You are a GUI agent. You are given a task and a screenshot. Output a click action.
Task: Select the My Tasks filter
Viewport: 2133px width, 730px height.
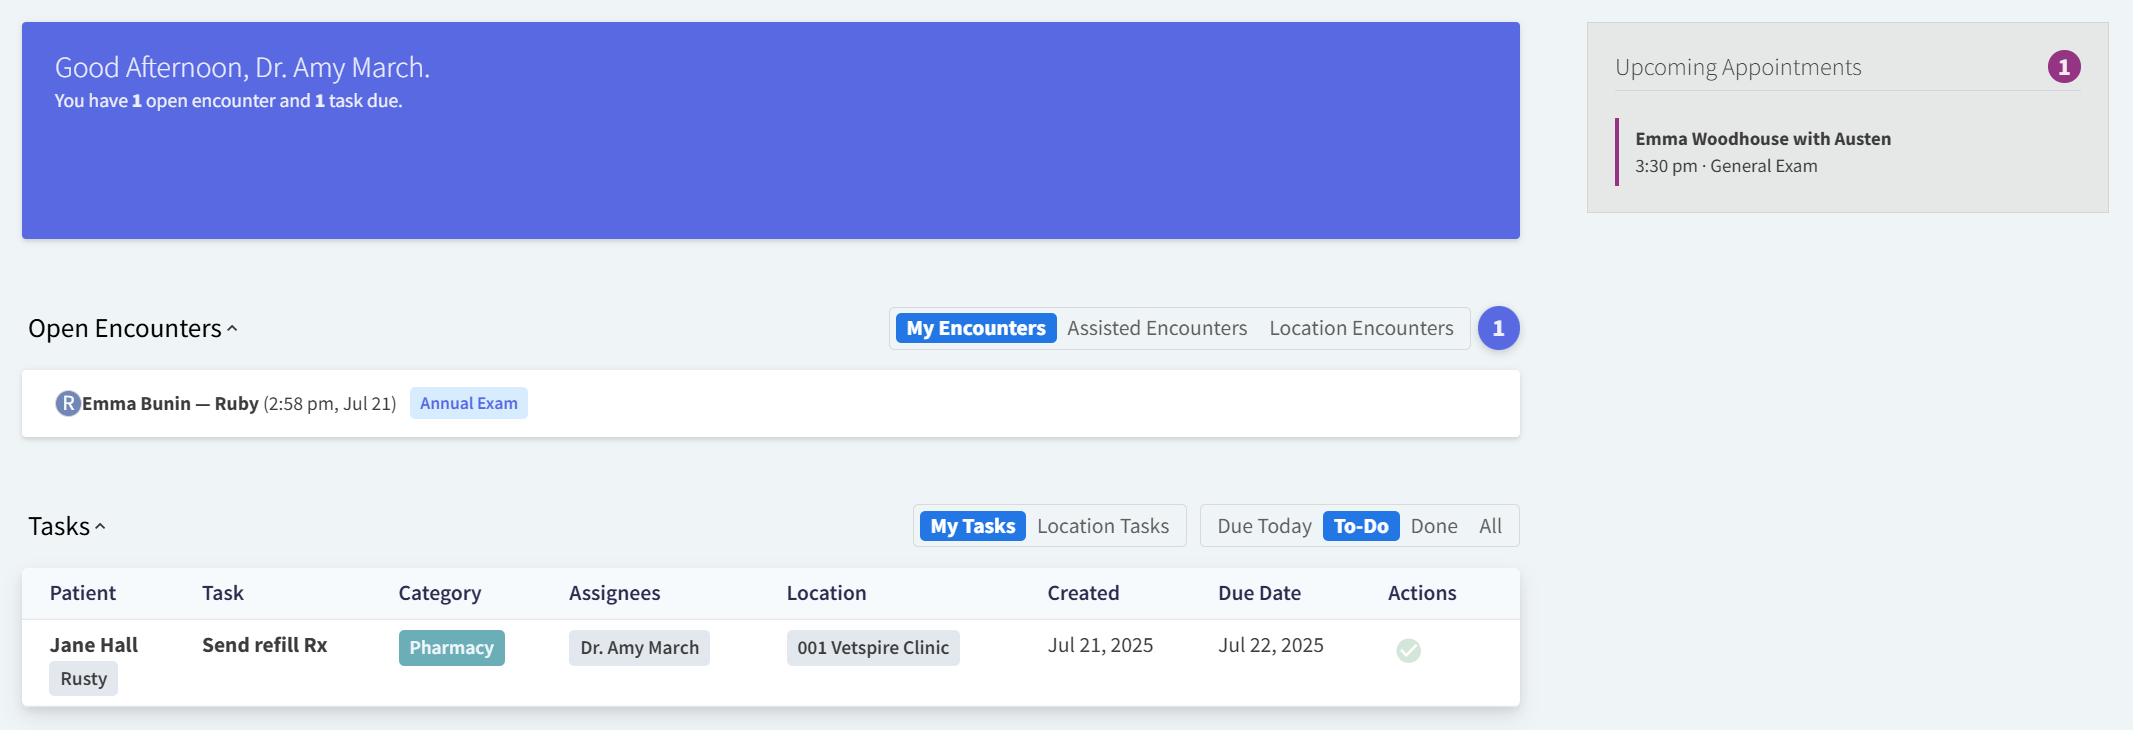tap(972, 526)
